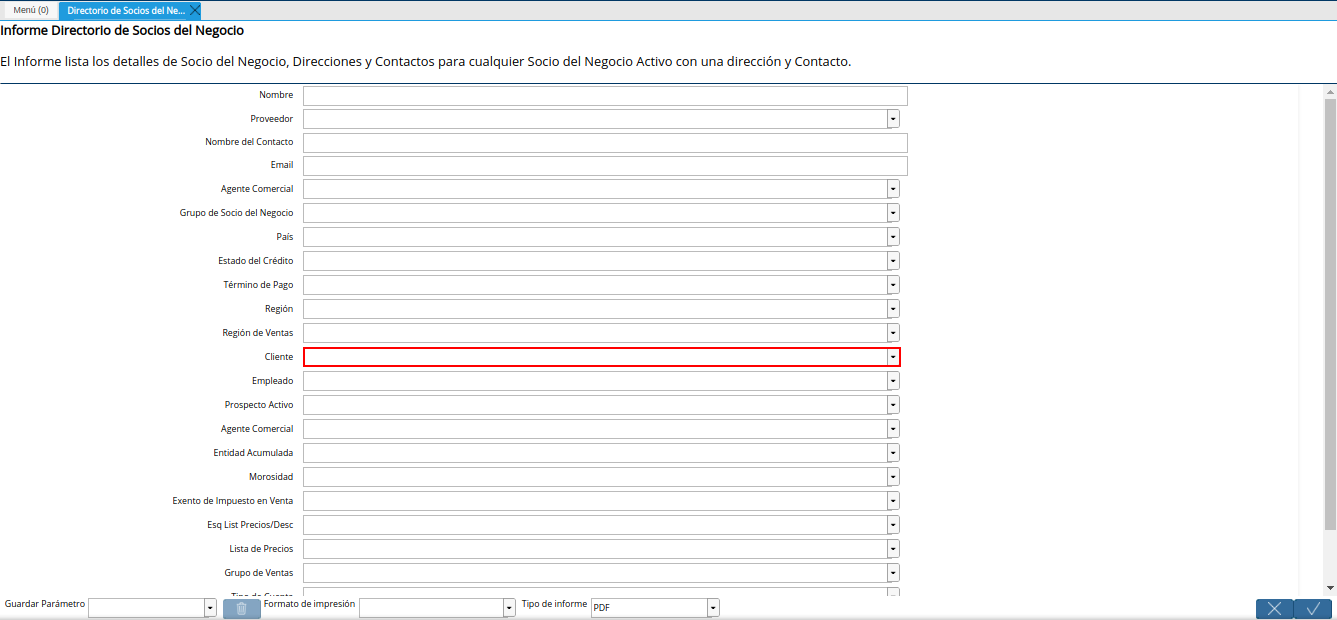
Task: Focus the Nombre text field
Action: tap(605, 95)
